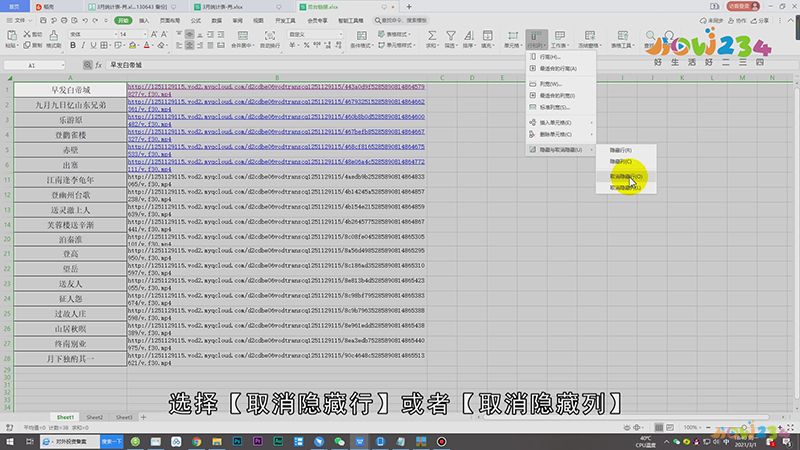Choose Hide Rows in submenu
The image size is (800, 450).
point(626,150)
